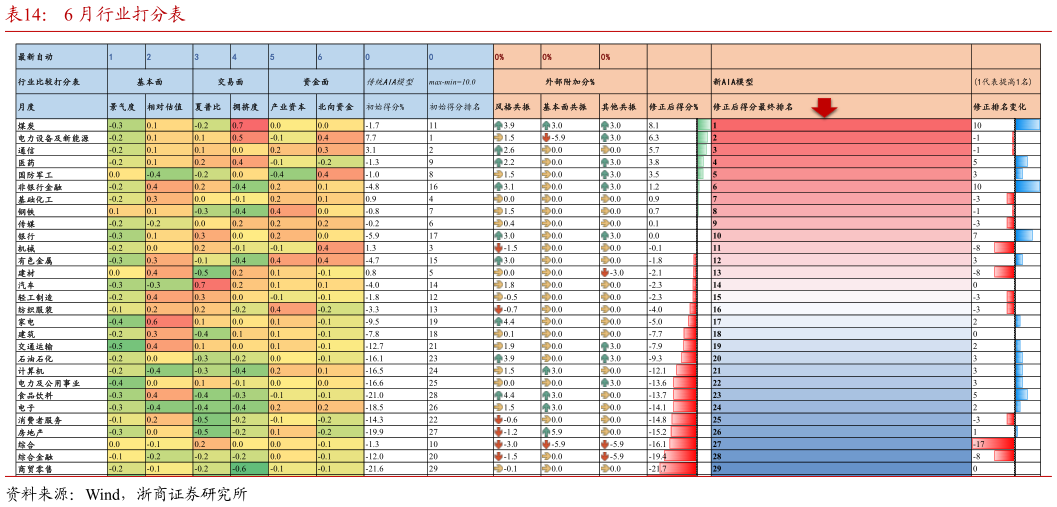1057x507 pixels.
Task: Click the 新AIA模型 header cell
Action: click(x=840, y=82)
